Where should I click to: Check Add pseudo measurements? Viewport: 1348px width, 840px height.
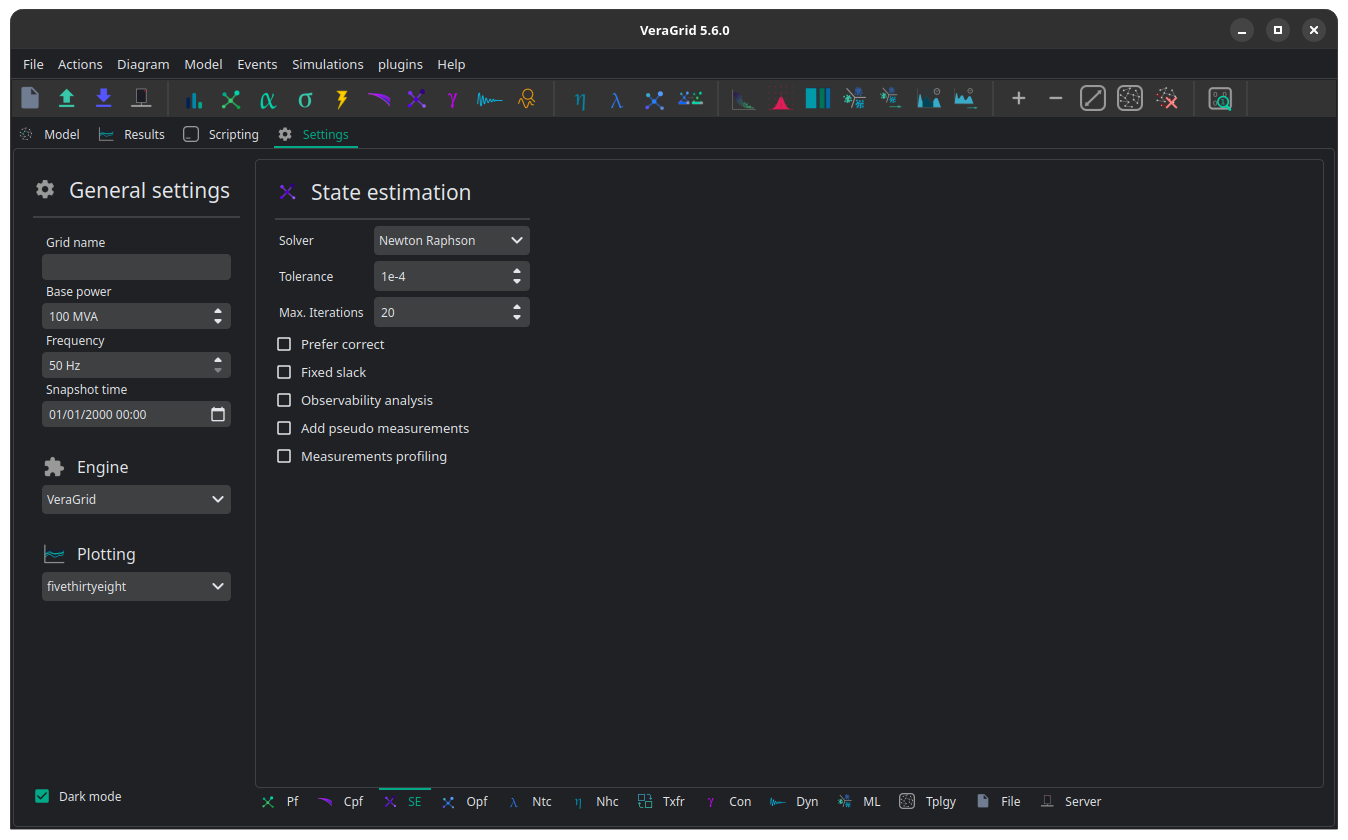[284, 428]
